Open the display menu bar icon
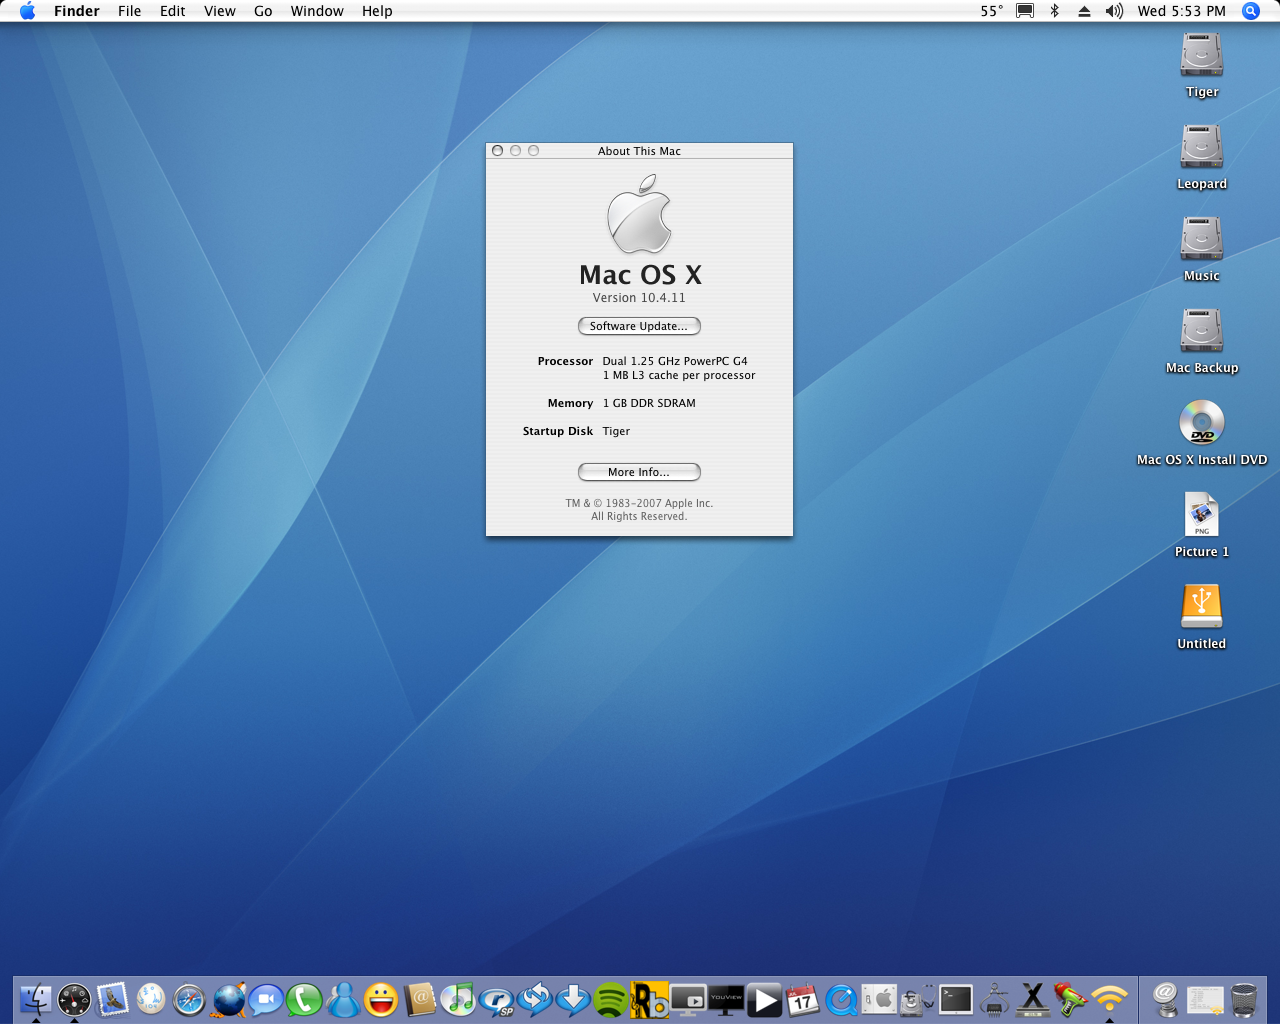Image resolution: width=1280 pixels, height=1024 pixels. point(1025,11)
